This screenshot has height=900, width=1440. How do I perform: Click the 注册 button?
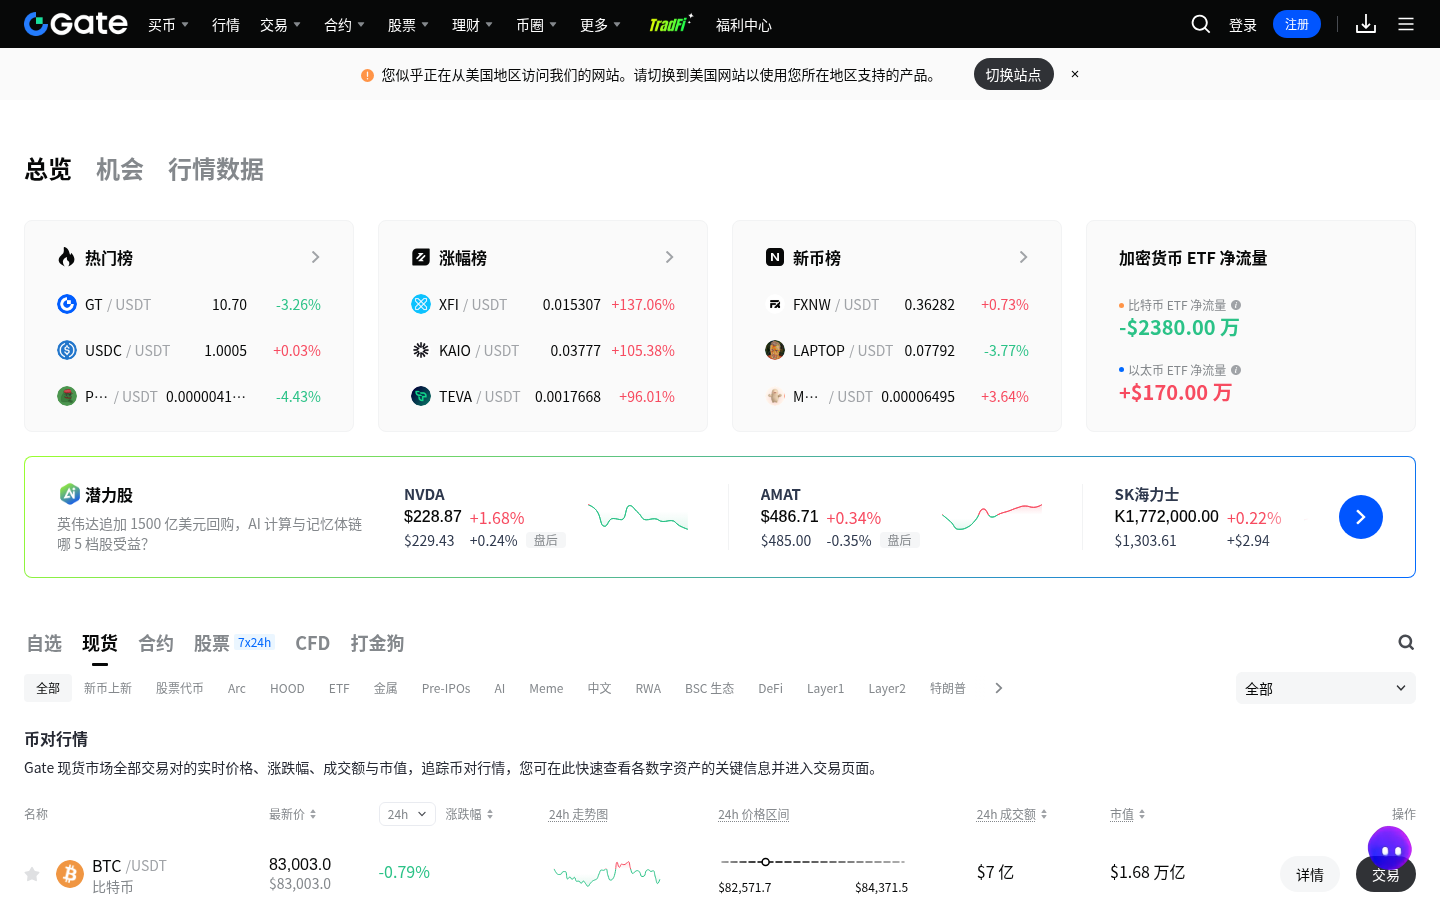(1297, 24)
